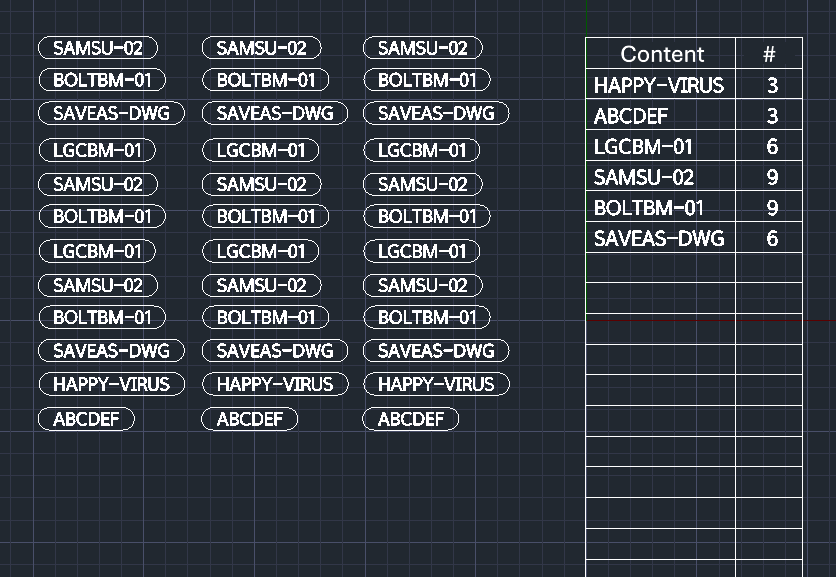Click the ABCDEF label in the middle column
This screenshot has height=577, width=836.
pyautogui.click(x=249, y=419)
